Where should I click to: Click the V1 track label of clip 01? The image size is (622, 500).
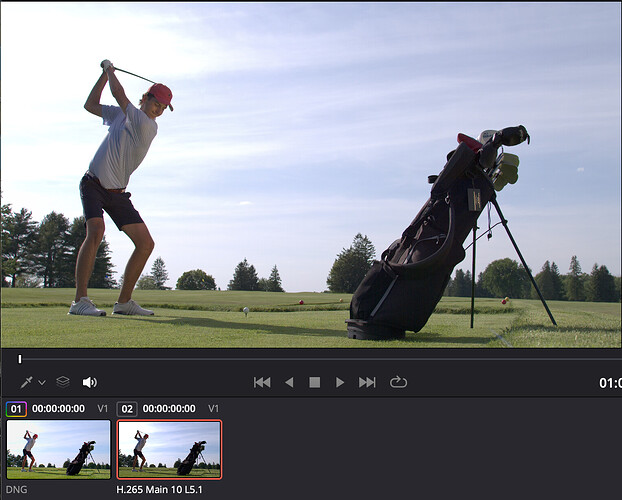point(103,408)
